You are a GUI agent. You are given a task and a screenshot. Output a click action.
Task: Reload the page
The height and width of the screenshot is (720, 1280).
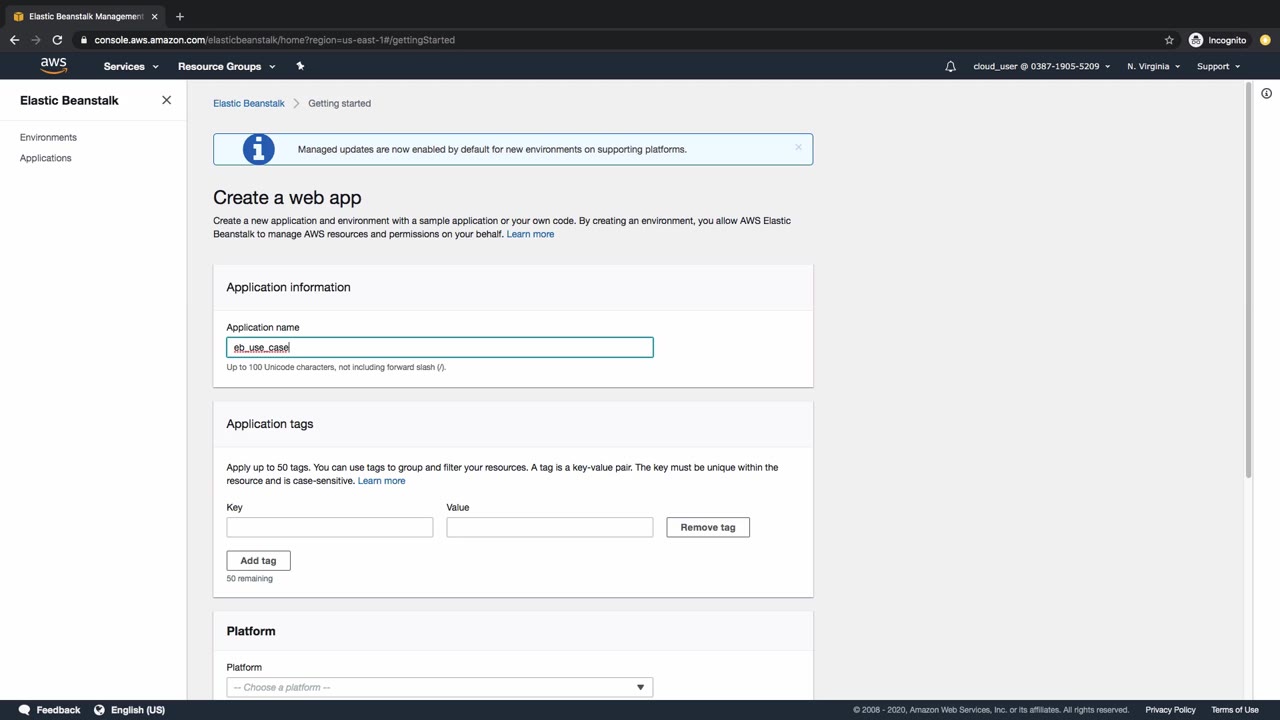pos(57,40)
